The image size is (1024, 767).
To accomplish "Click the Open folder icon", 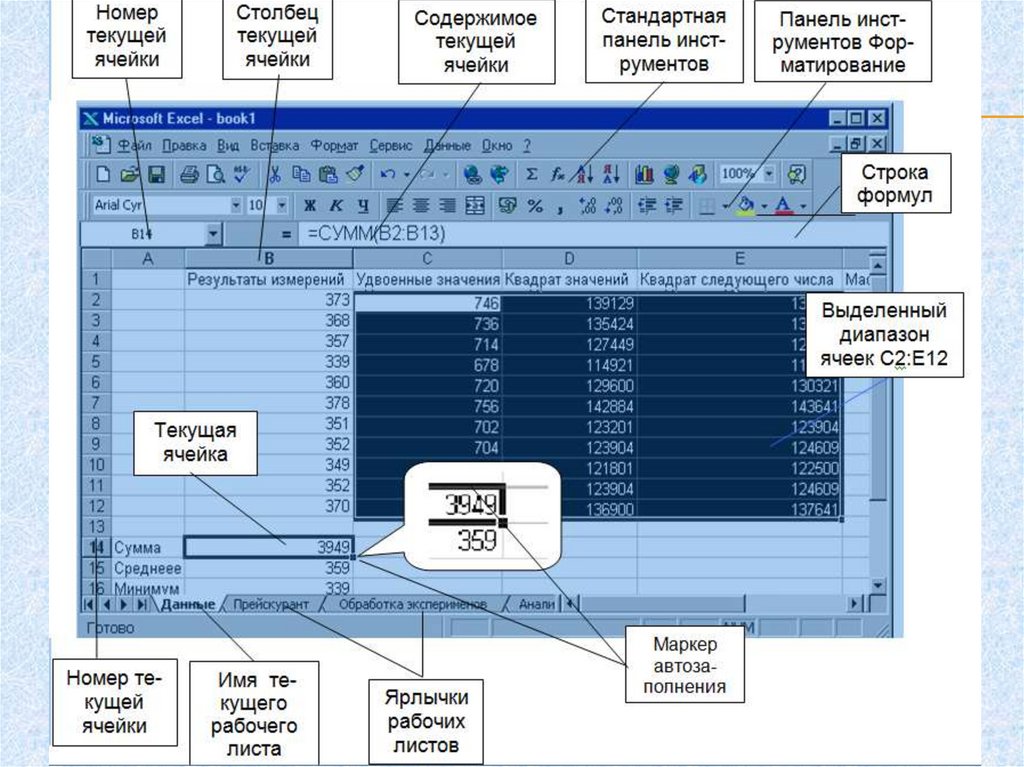I will pyautogui.click(x=129, y=174).
